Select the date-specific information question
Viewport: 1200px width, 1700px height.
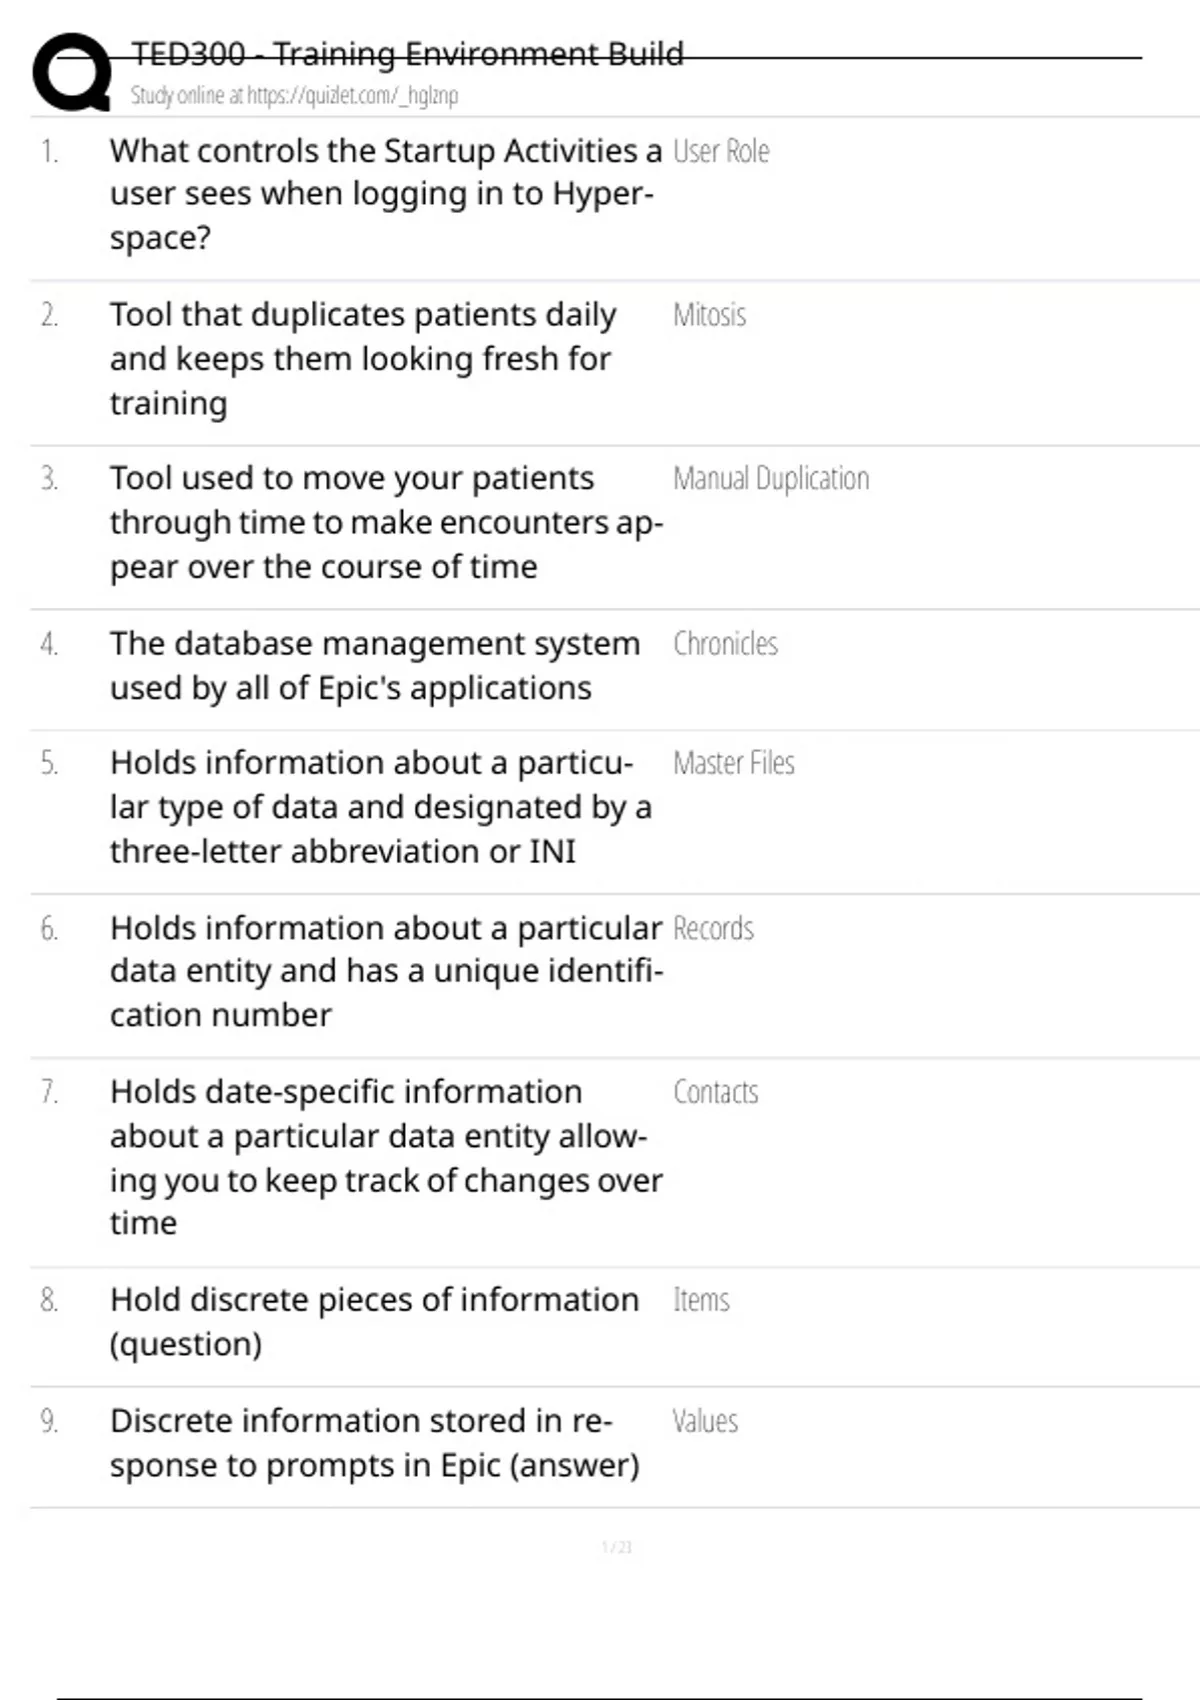coord(386,1157)
